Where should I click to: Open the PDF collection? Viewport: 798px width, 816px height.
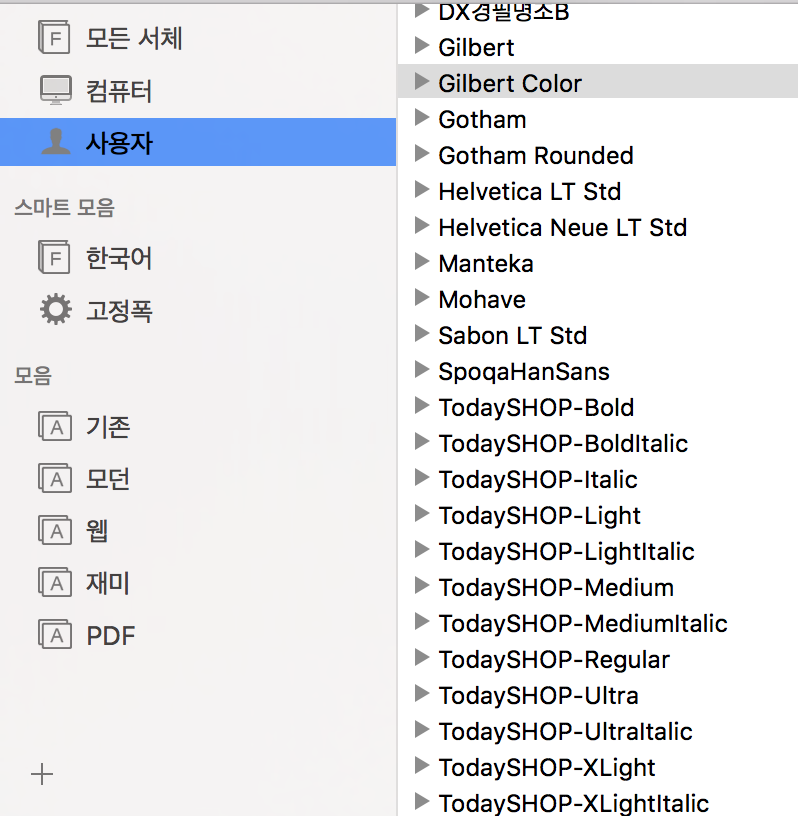110,635
